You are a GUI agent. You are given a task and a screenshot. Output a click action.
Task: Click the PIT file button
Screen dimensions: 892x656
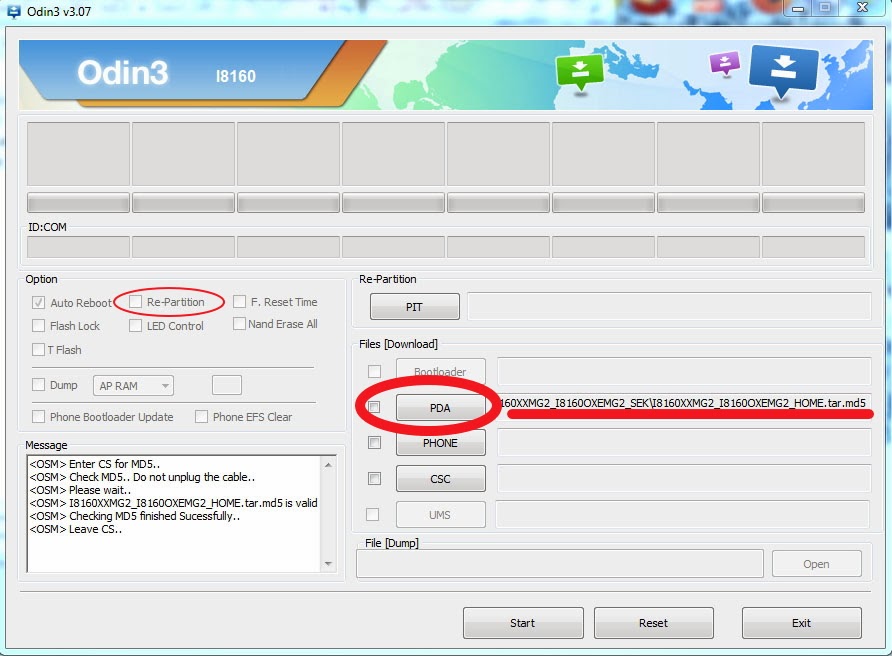pos(415,307)
